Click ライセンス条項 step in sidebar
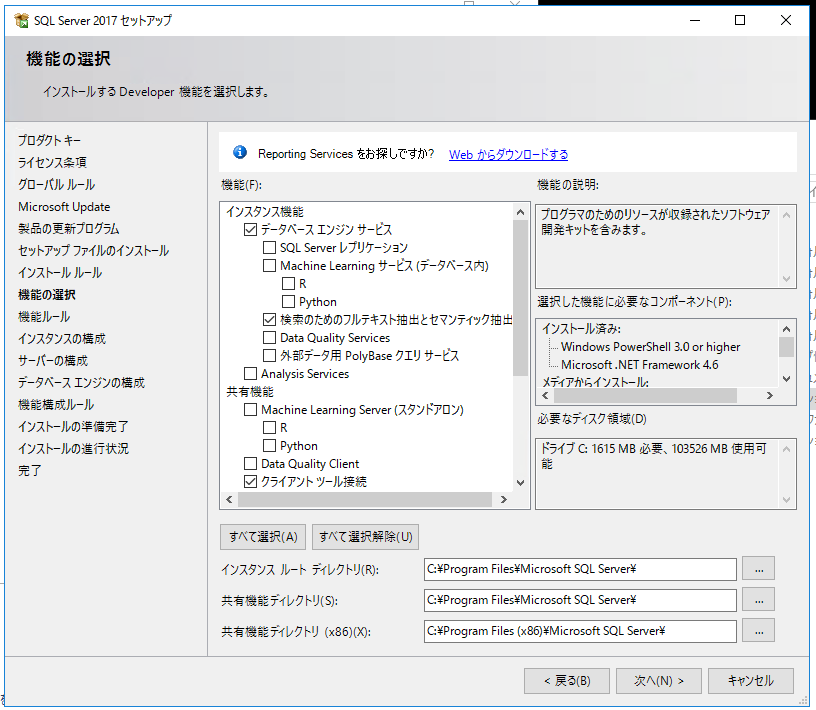Image resolution: width=816 pixels, height=710 pixels. (x=53, y=162)
